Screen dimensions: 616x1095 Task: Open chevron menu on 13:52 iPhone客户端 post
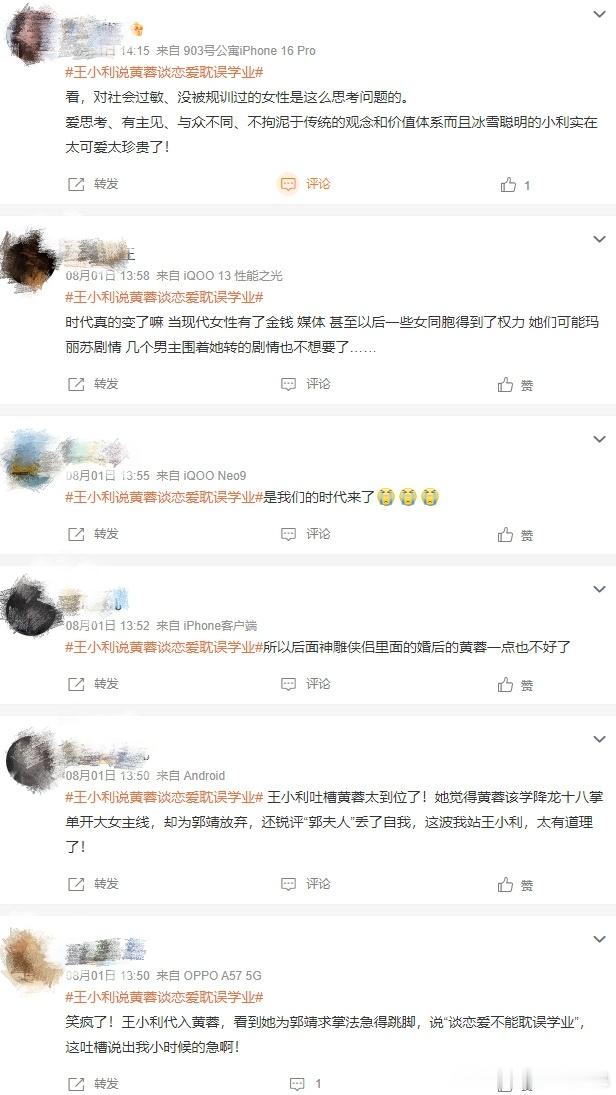599,589
